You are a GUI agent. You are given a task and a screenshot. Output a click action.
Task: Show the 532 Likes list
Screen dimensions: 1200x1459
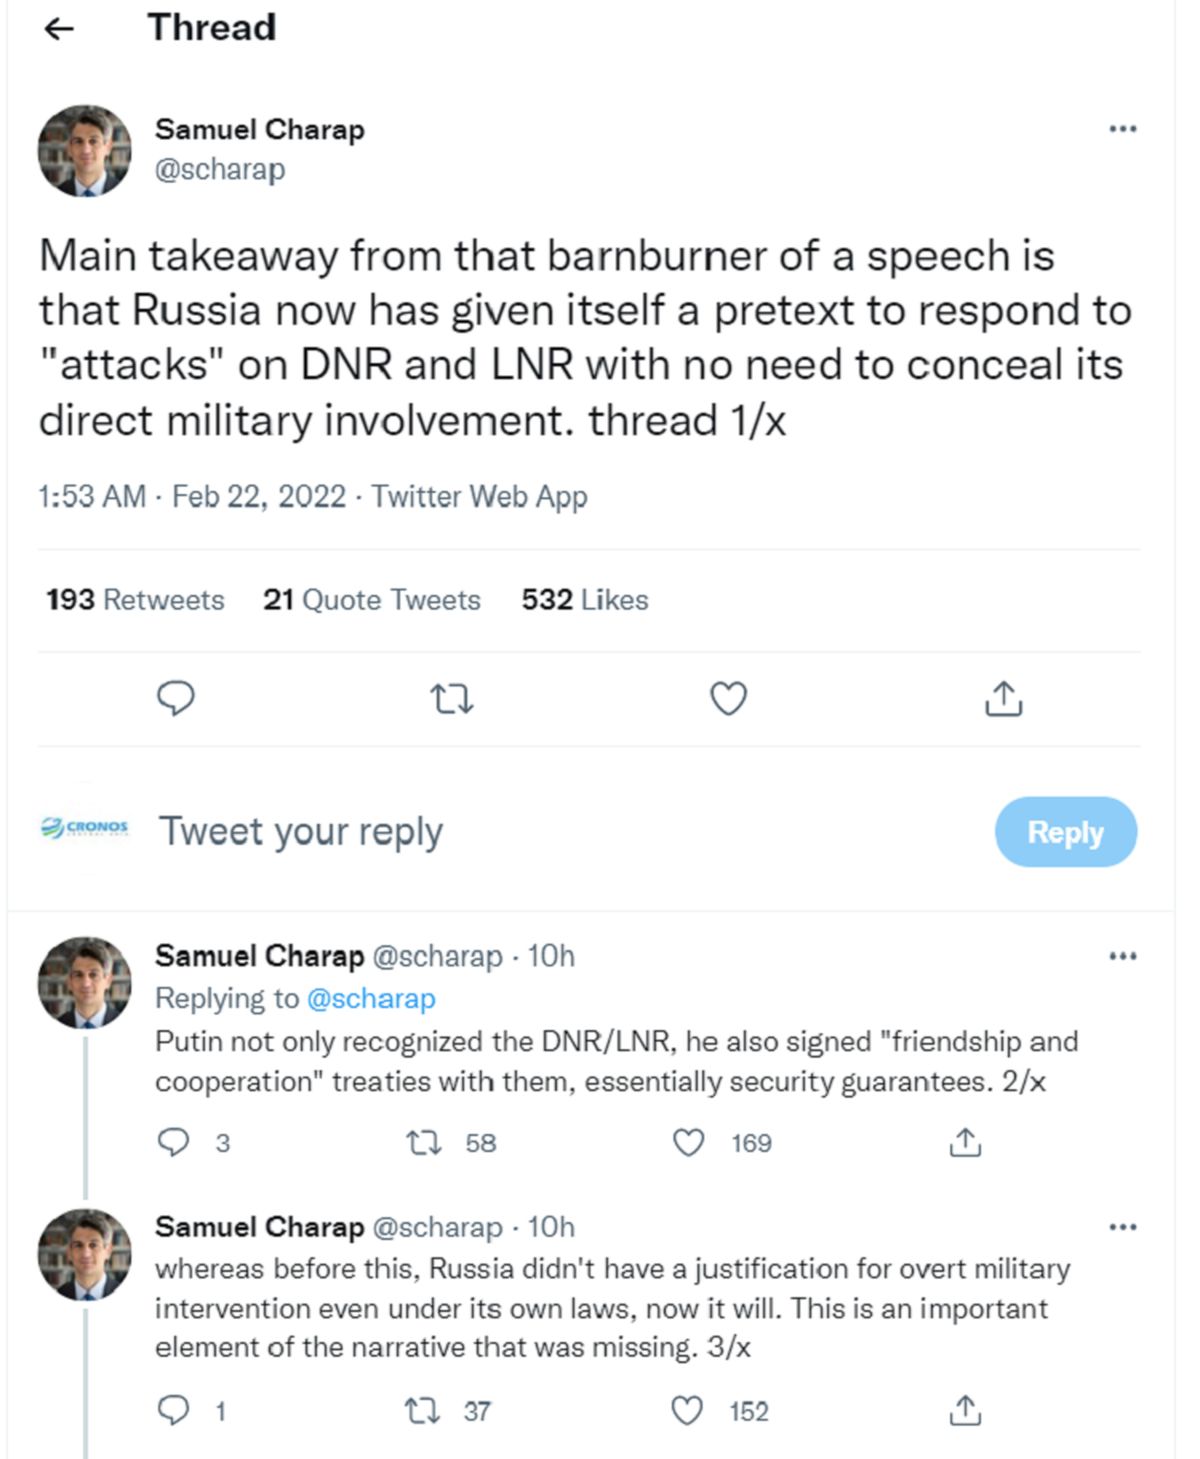click(x=585, y=600)
